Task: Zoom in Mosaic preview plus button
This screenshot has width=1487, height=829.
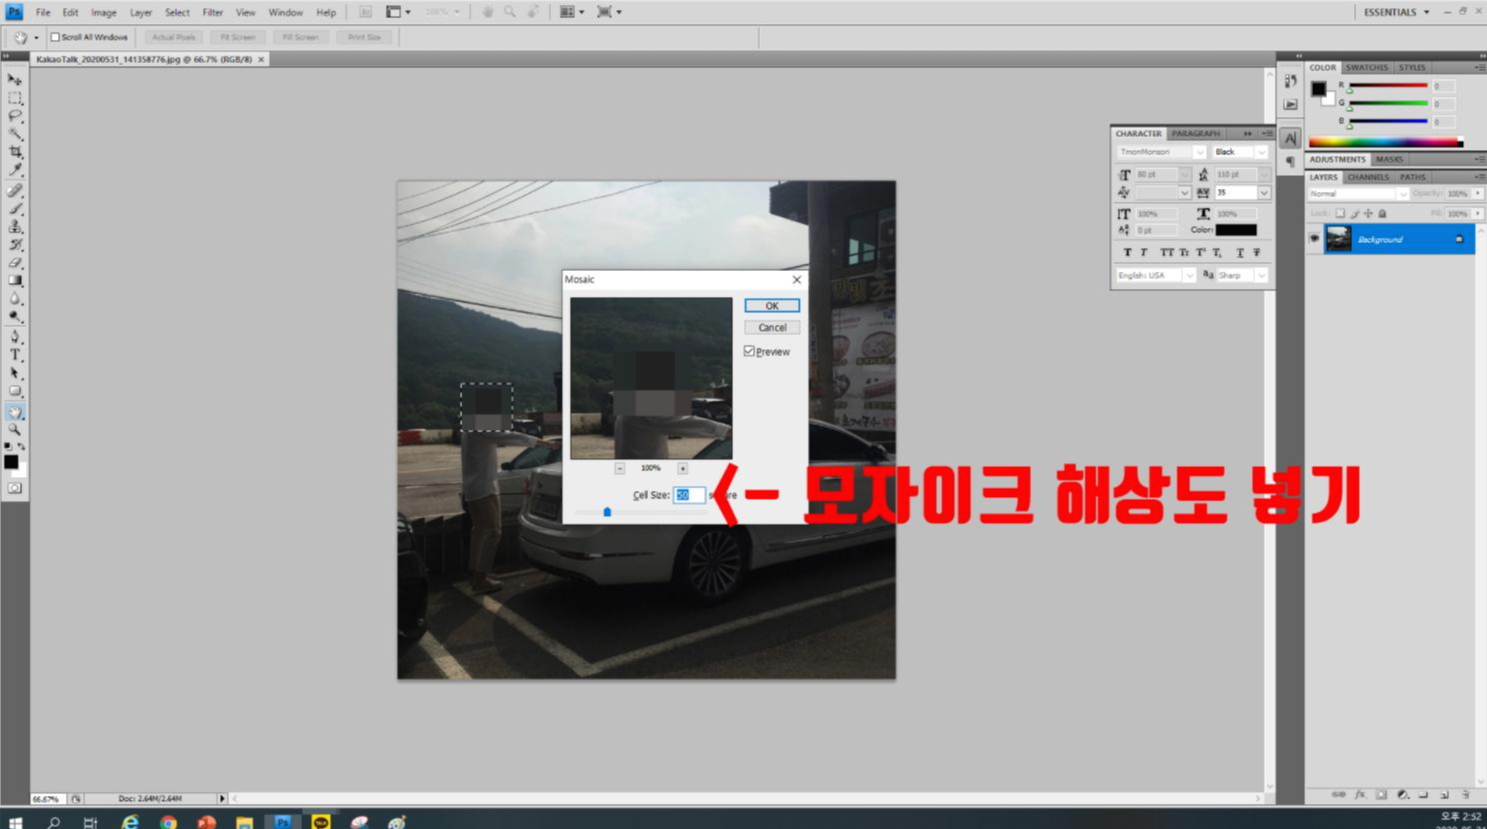Action: 683,468
